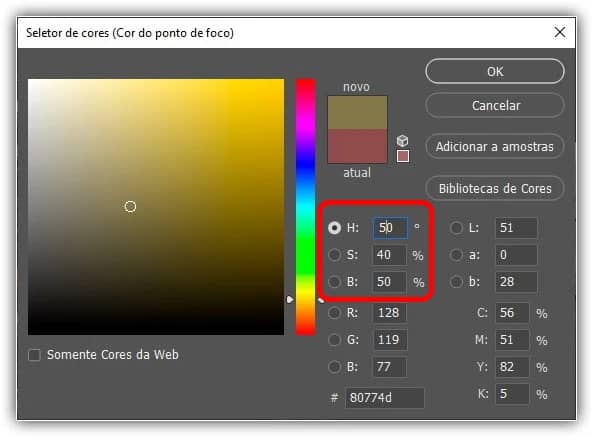This screenshot has width=593, height=437.
Task: Click the hex color field 80774d
Action: point(384,398)
